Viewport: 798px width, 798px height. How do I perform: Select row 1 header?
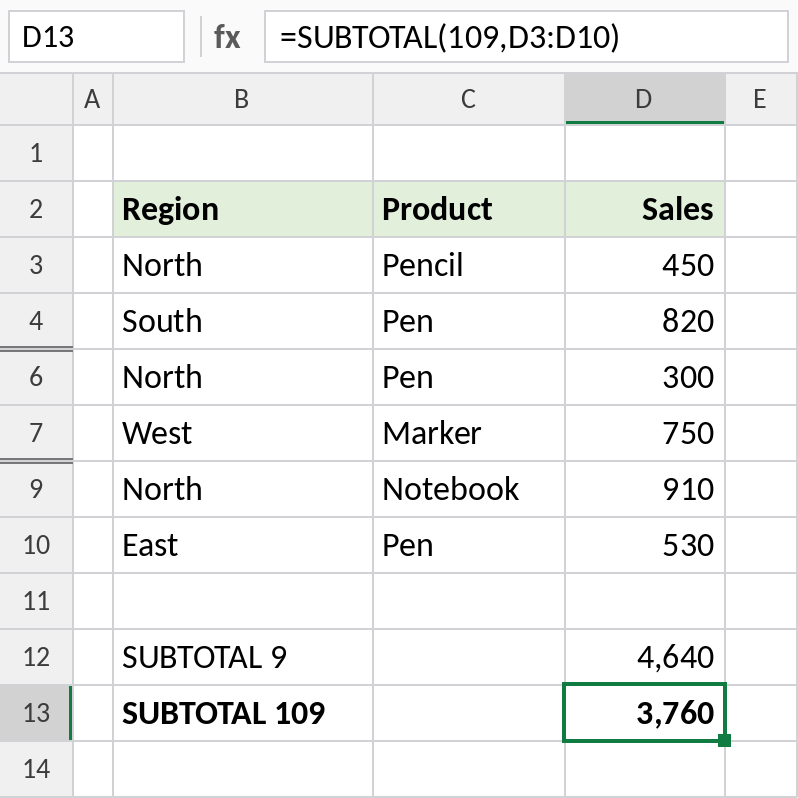(36, 153)
